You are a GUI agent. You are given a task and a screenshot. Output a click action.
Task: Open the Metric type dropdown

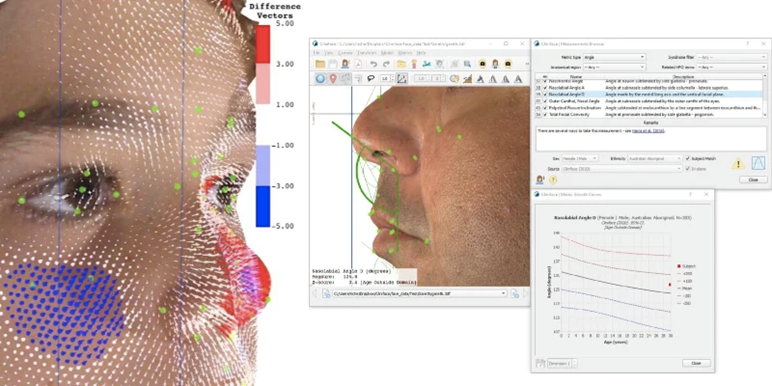tap(614, 57)
